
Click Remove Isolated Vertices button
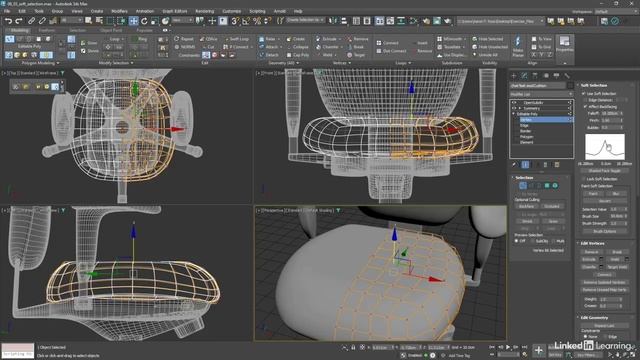604,282
